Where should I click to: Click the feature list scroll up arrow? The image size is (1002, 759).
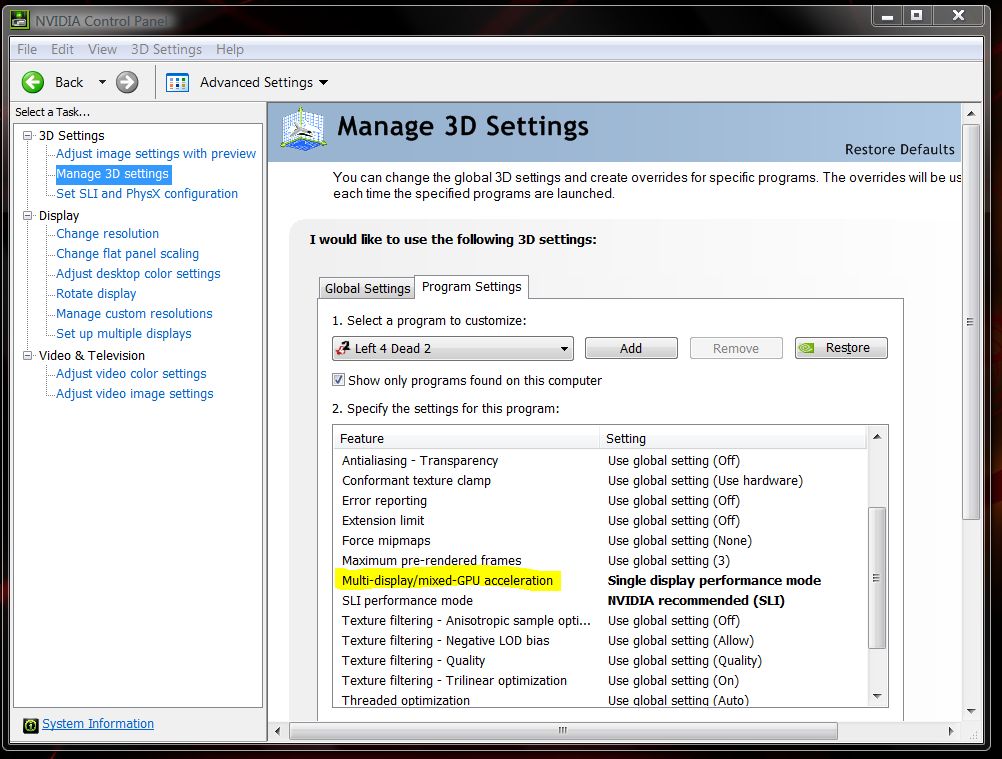(877, 436)
